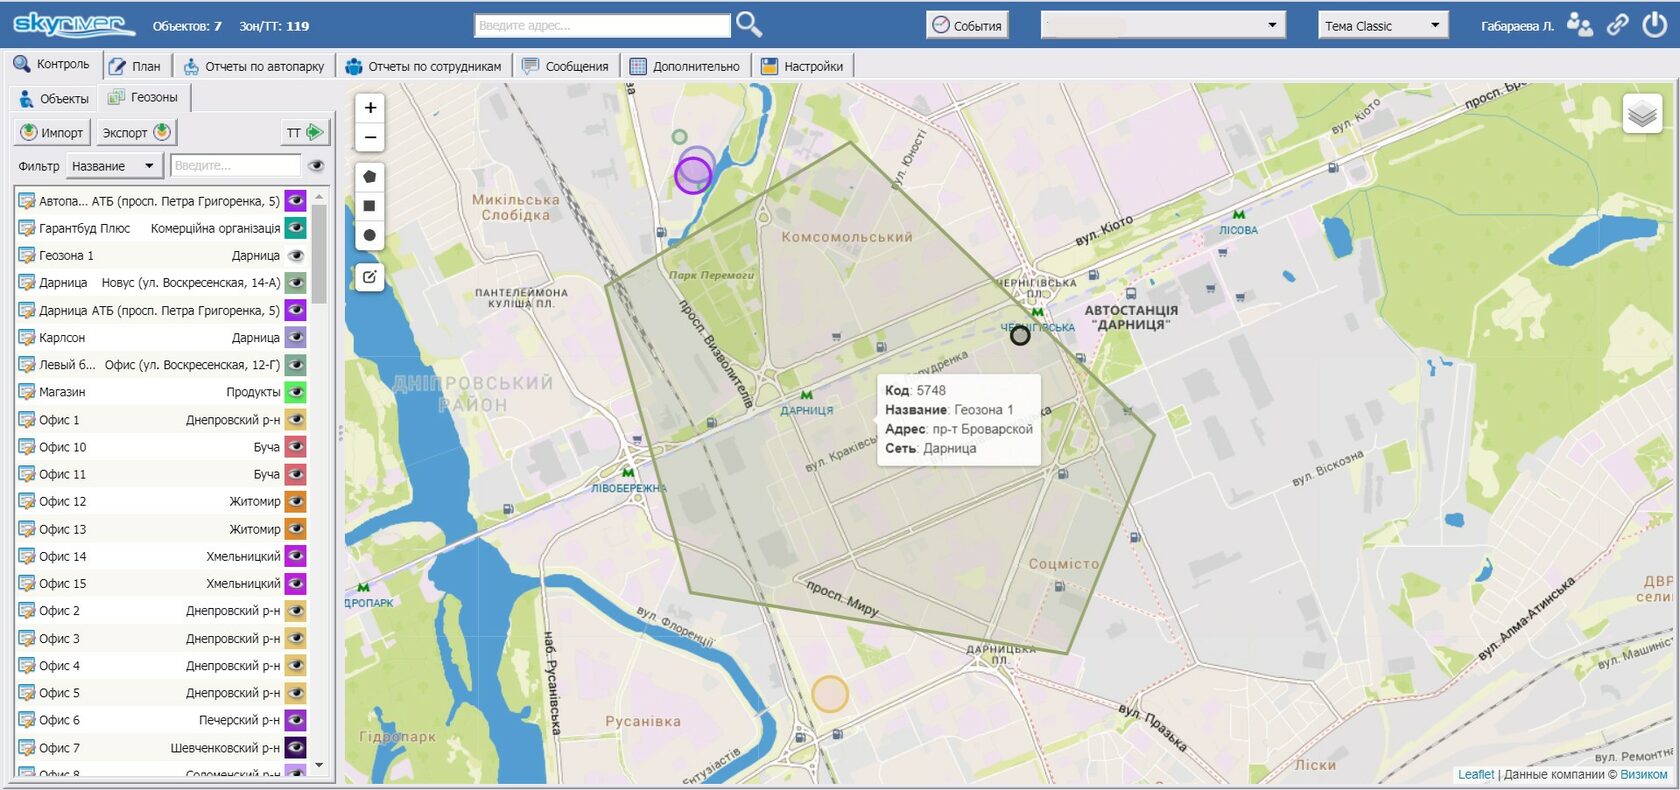The width and height of the screenshot is (1680, 790).
Task: Switch to the Объекты tab
Action: click(x=54, y=98)
